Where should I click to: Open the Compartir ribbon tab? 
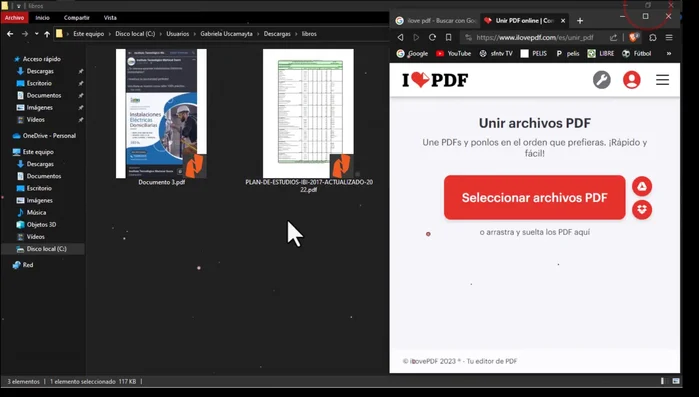point(77,18)
